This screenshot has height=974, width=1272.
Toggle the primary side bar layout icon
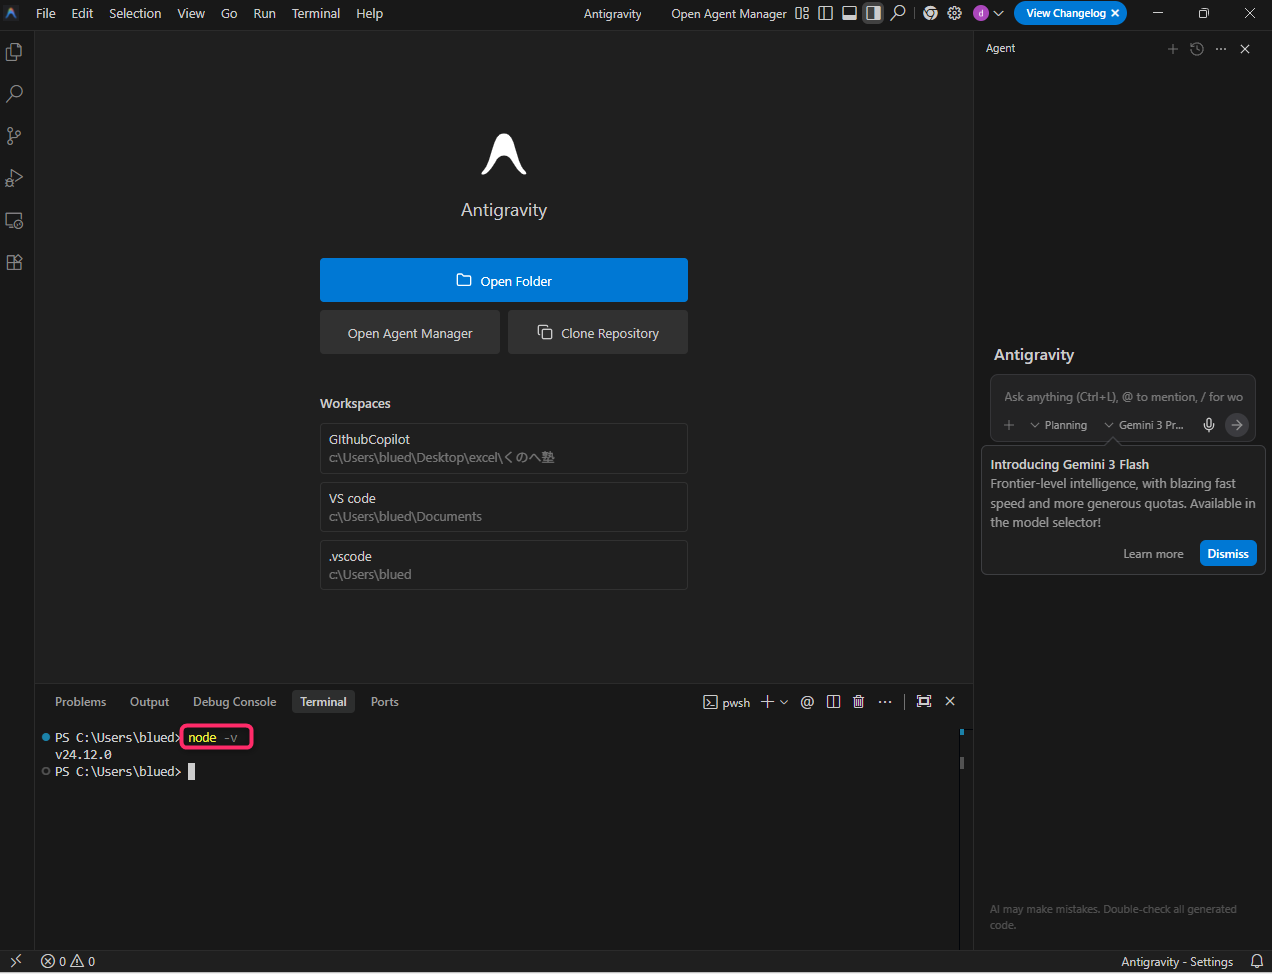(x=825, y=13)
